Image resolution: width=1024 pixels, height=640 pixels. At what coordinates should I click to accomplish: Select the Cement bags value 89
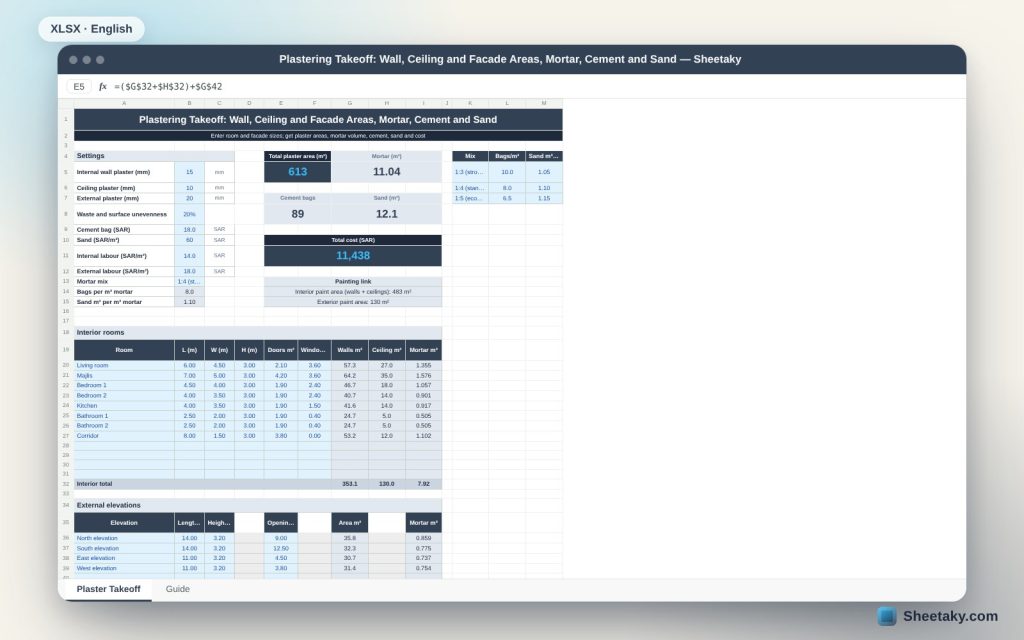pyautogui.click(x=297, y=214)
